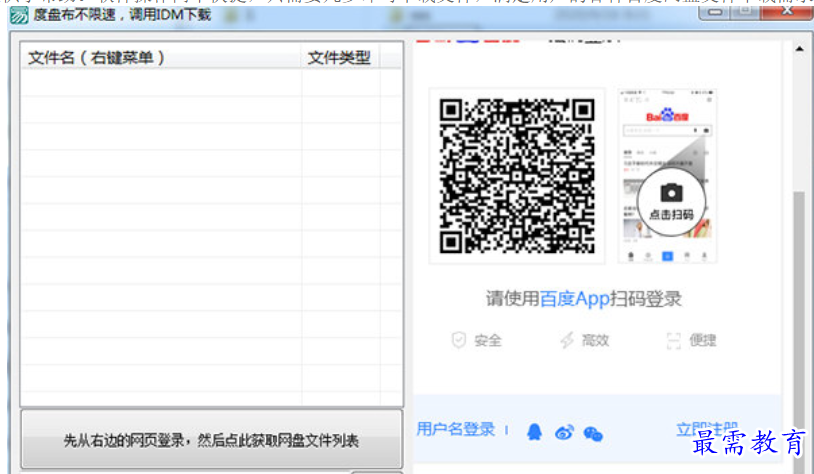Click the 先从右边的网页登录 get file list button
Viewport: 814px width, 474px height.
pyautogui.click(x=211, y=440)
